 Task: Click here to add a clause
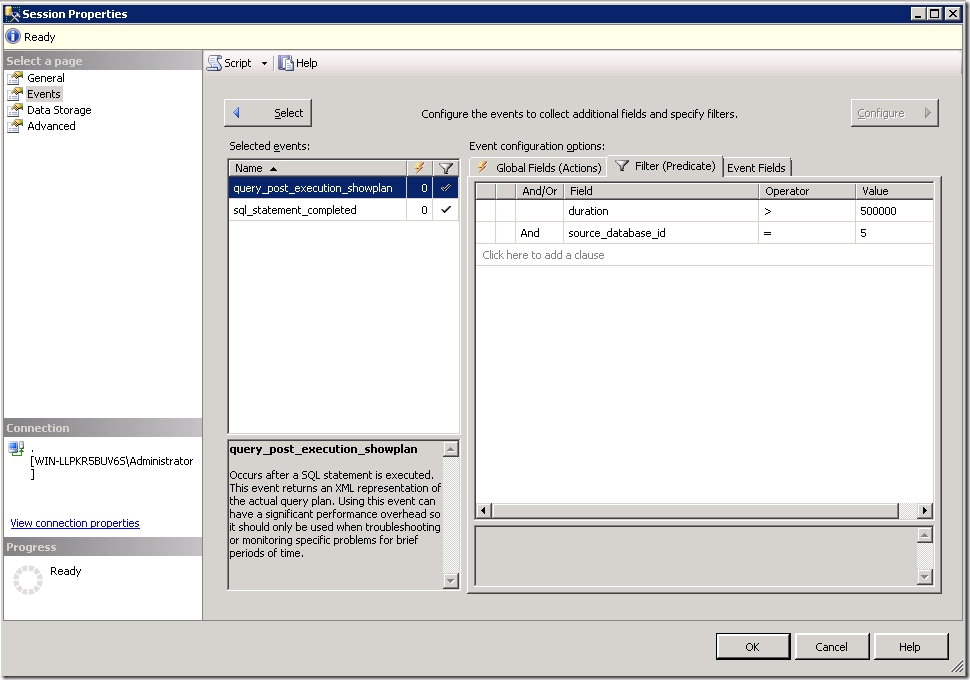[704, 255]
